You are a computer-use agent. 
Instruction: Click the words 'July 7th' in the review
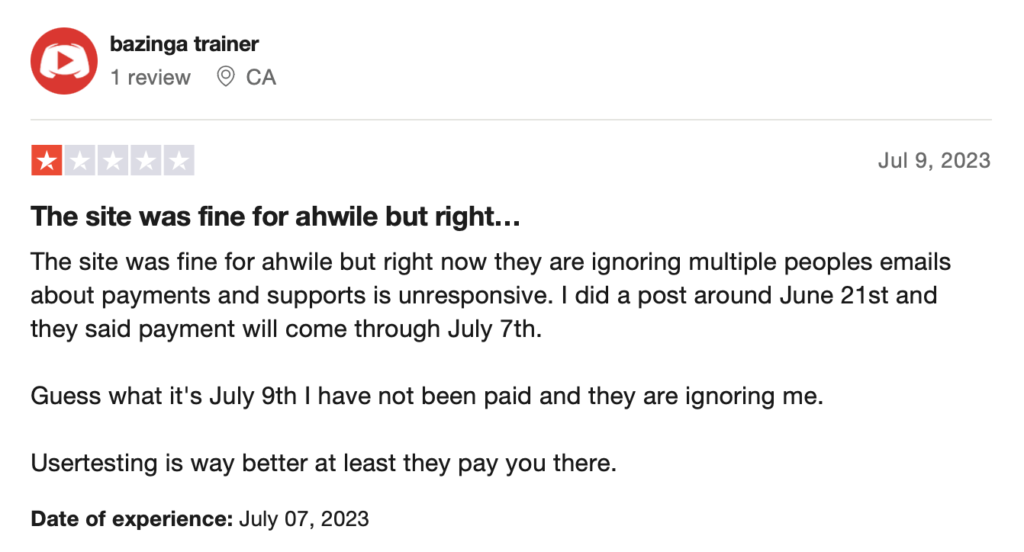tap(494, 329)
